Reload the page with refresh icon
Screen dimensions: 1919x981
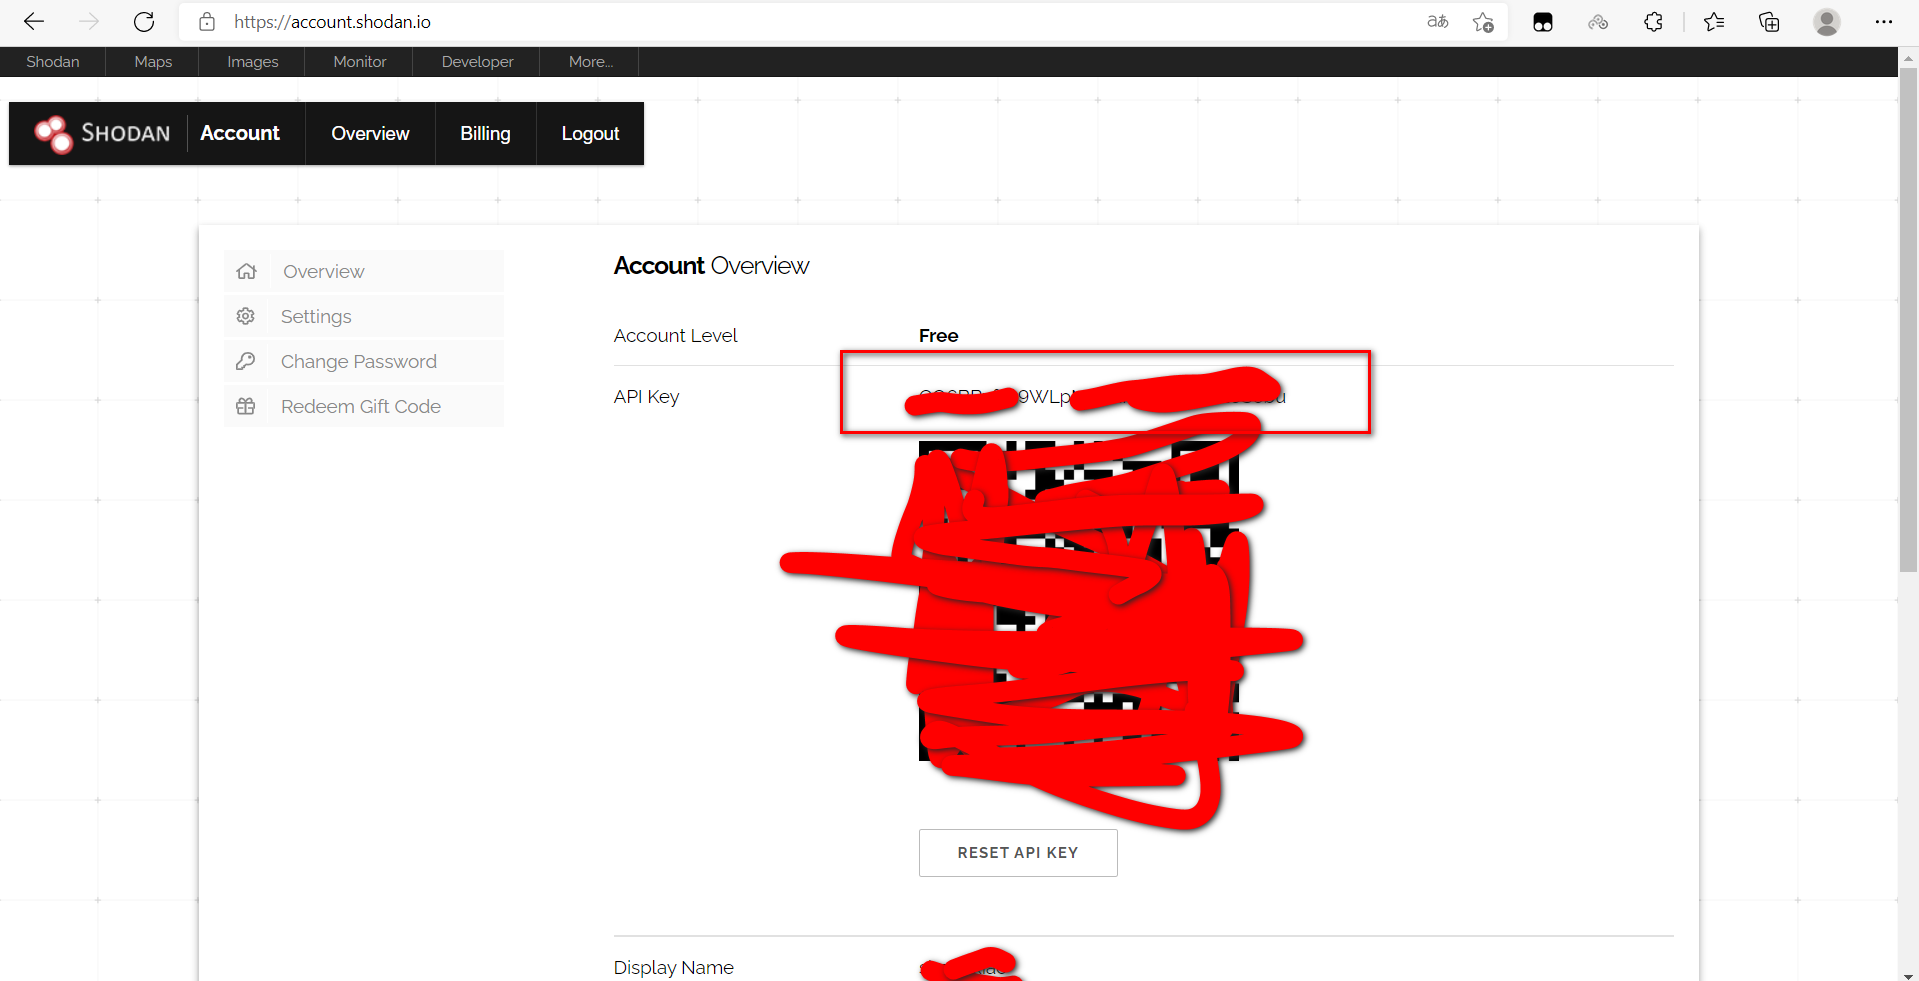(x=144, y=21)
